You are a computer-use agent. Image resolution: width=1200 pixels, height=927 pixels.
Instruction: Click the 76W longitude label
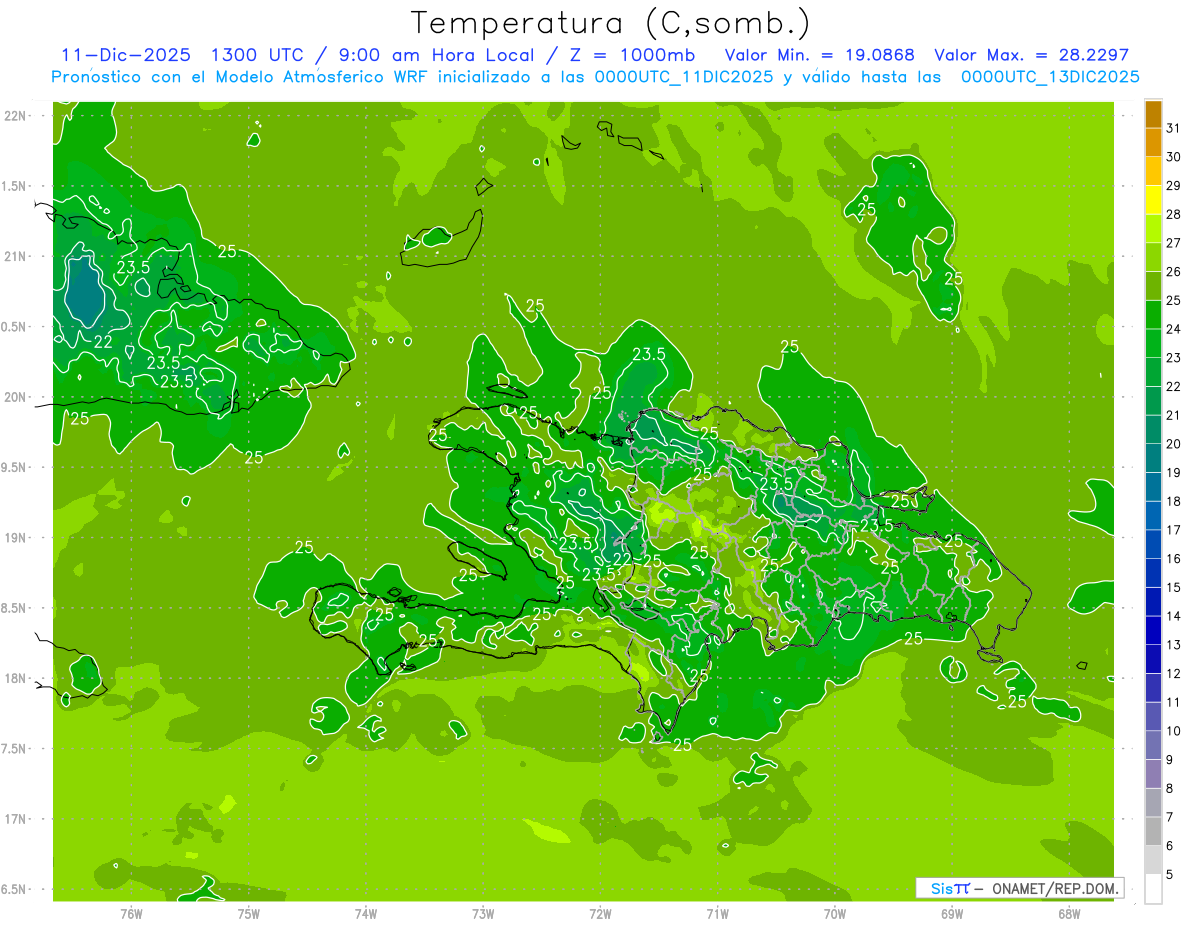coord(131,913)
